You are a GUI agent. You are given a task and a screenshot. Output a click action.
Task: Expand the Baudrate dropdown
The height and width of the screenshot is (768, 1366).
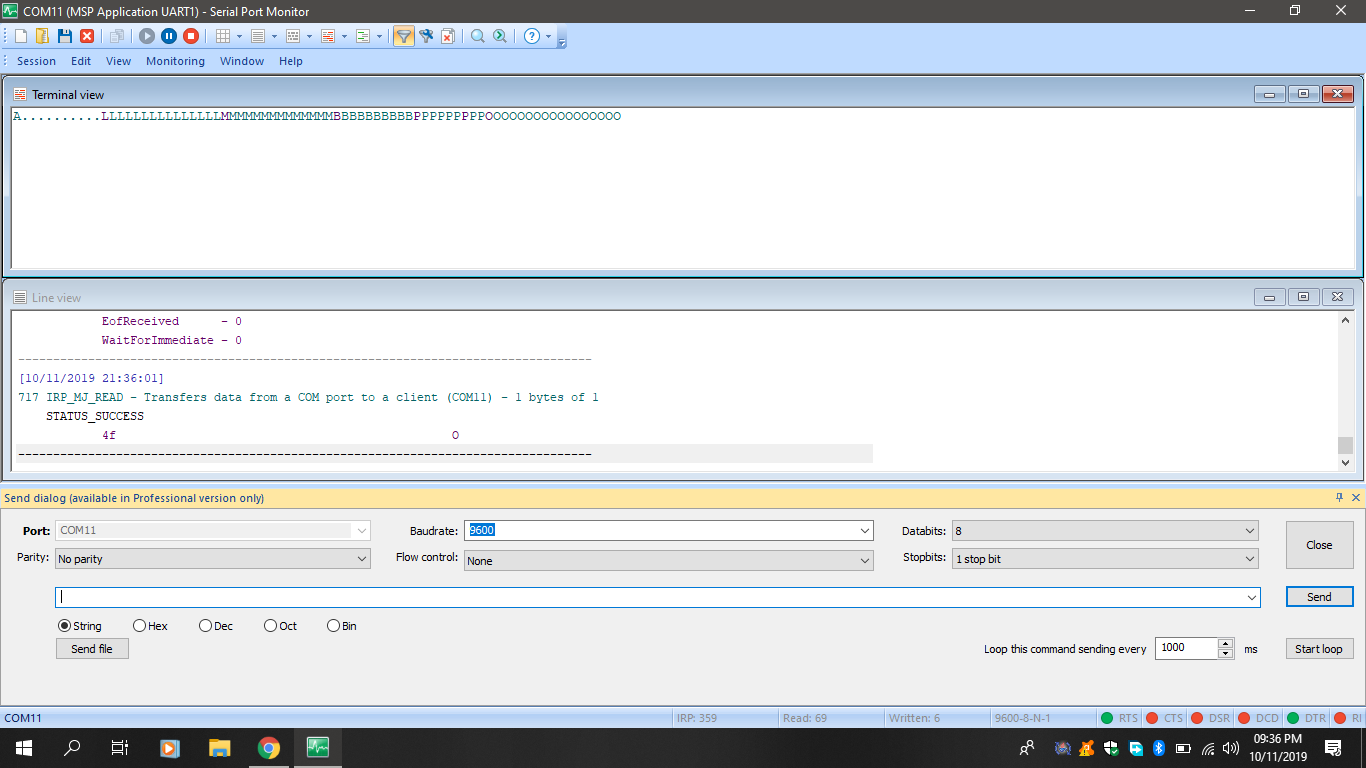(x=864, y=531)
